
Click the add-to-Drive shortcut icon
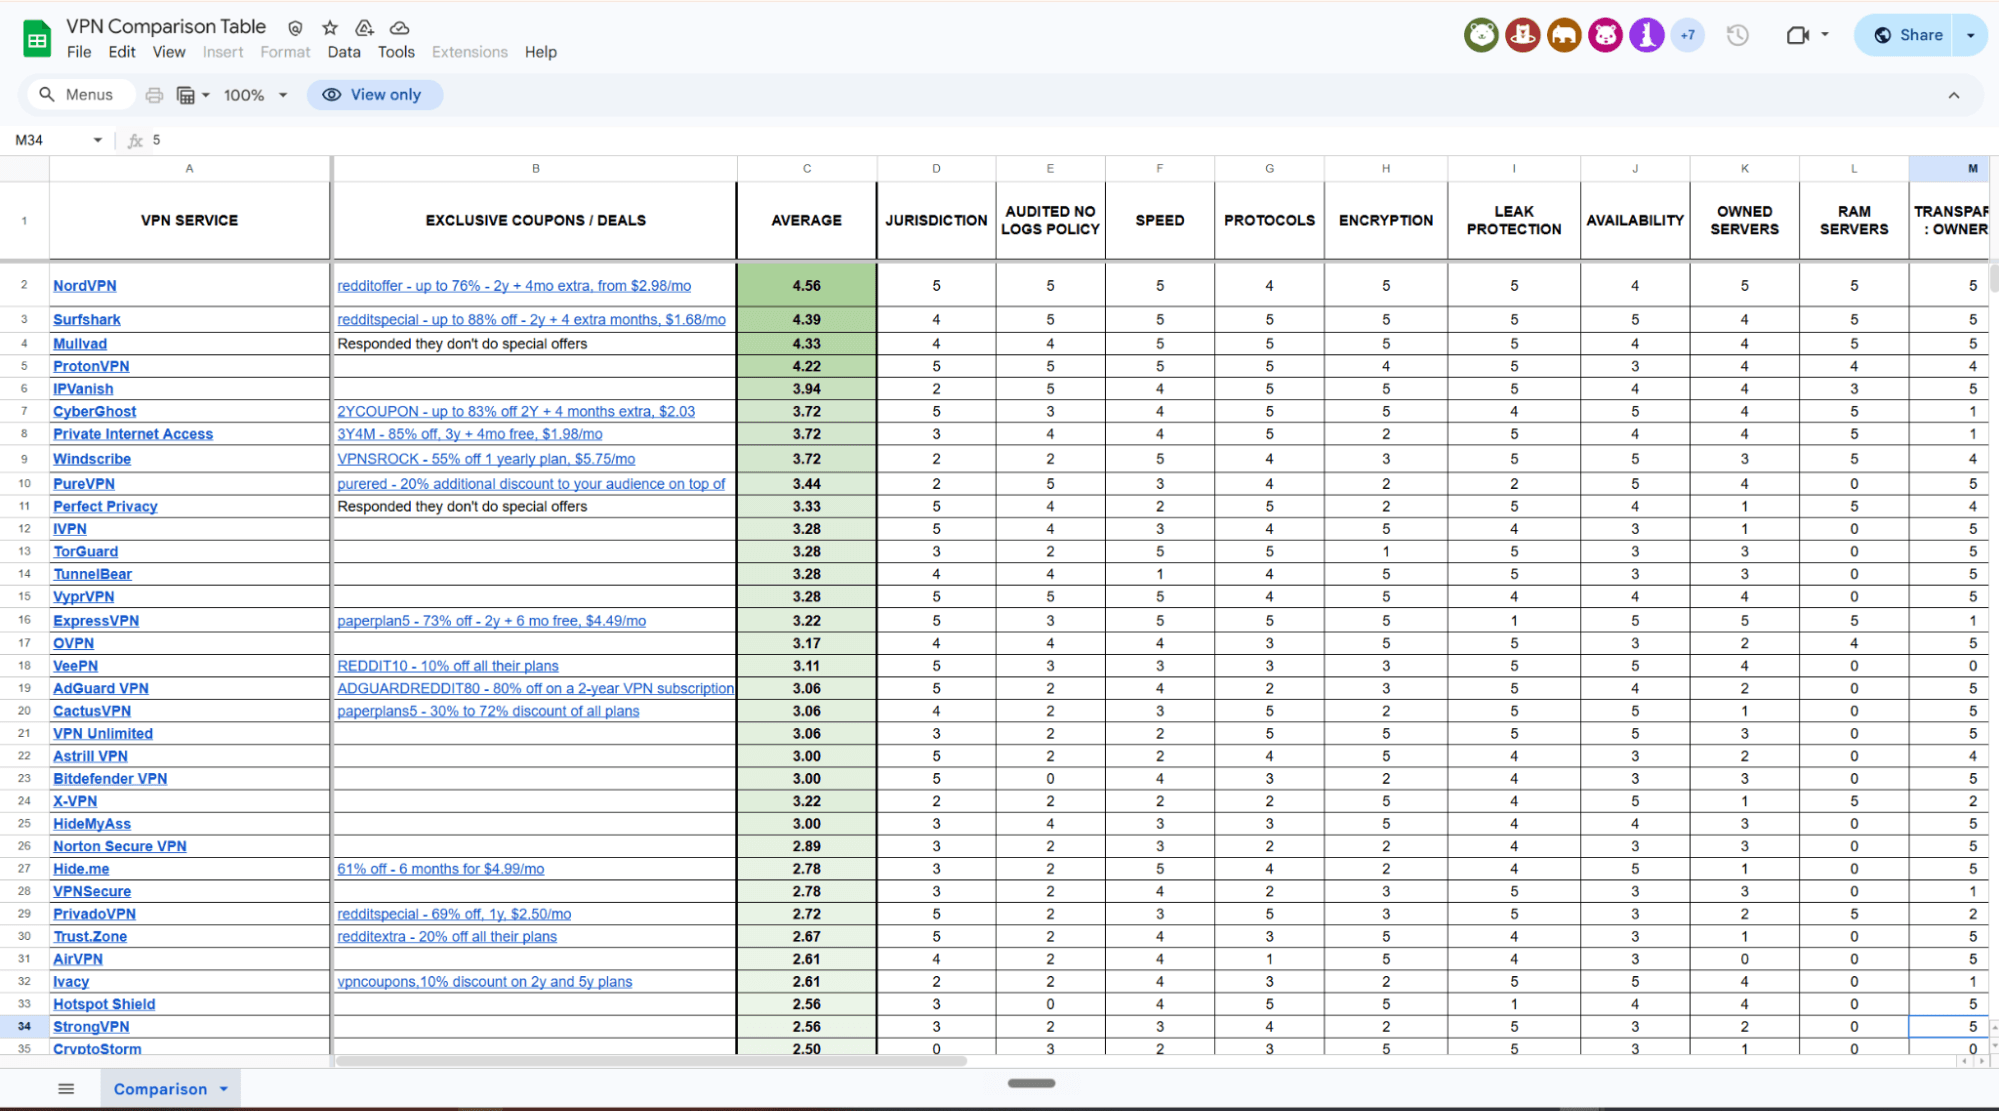click(x=365, y=28)
